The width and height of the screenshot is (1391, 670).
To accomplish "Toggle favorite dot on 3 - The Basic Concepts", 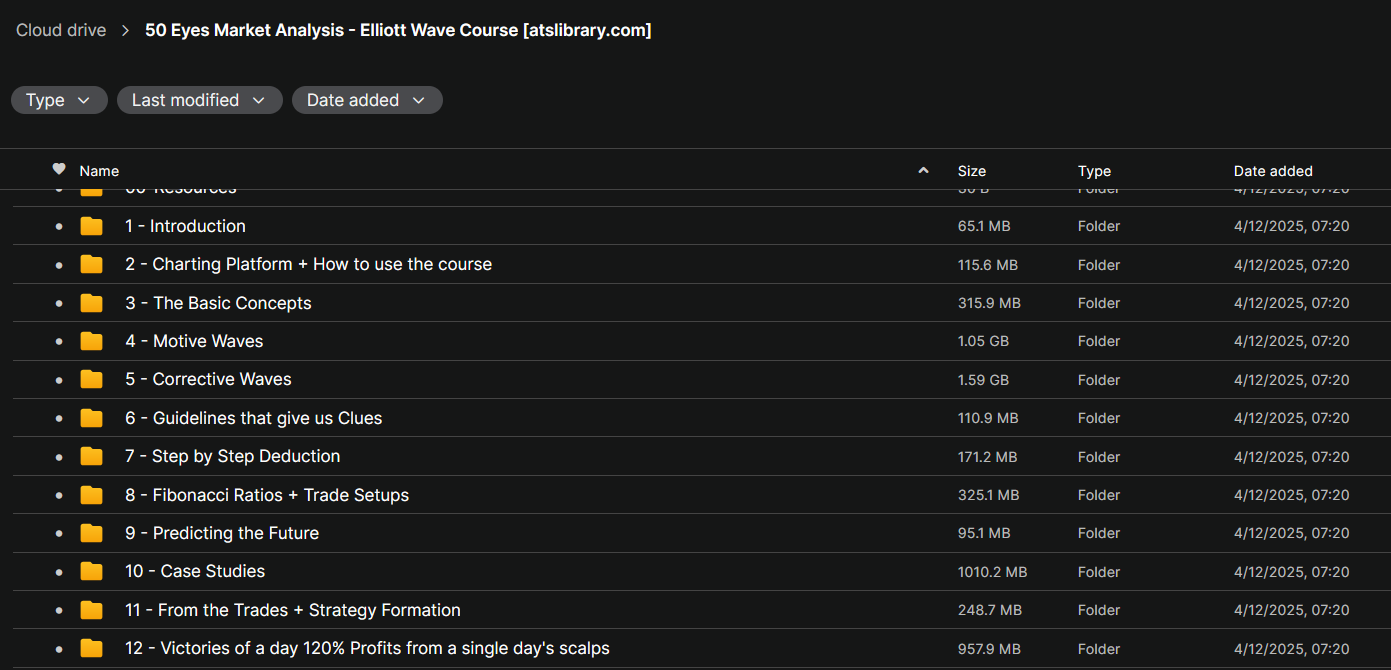I will [59, 303].
